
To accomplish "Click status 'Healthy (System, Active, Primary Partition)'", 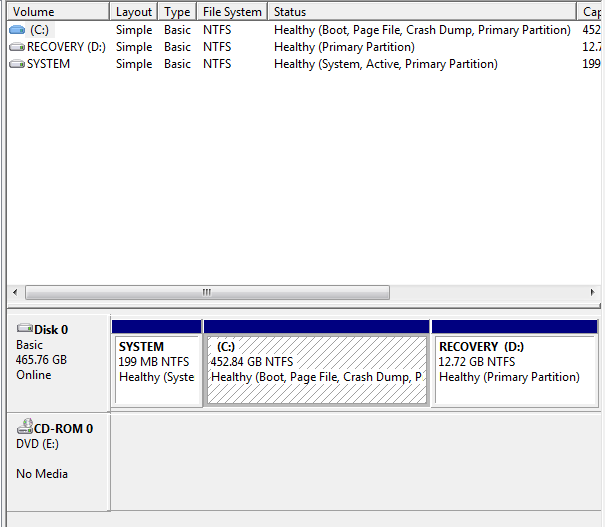I will 386,64.
